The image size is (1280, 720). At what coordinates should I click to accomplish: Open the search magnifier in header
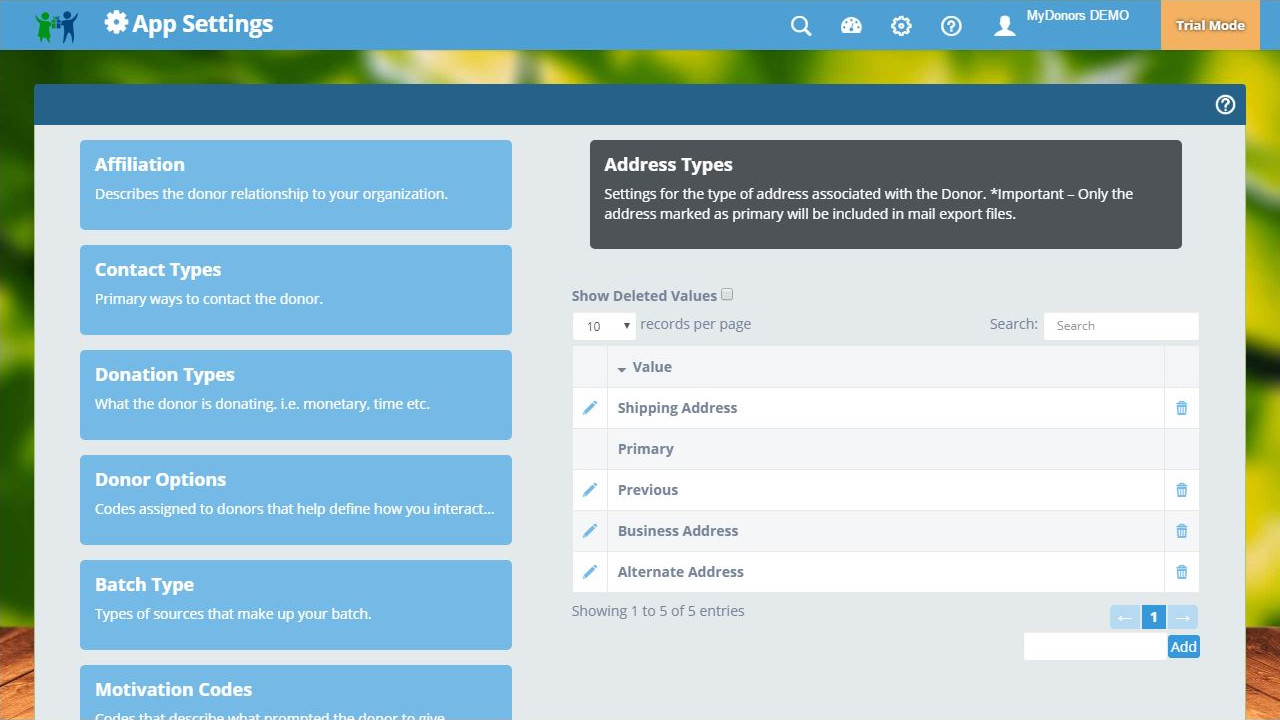[801, 26]
